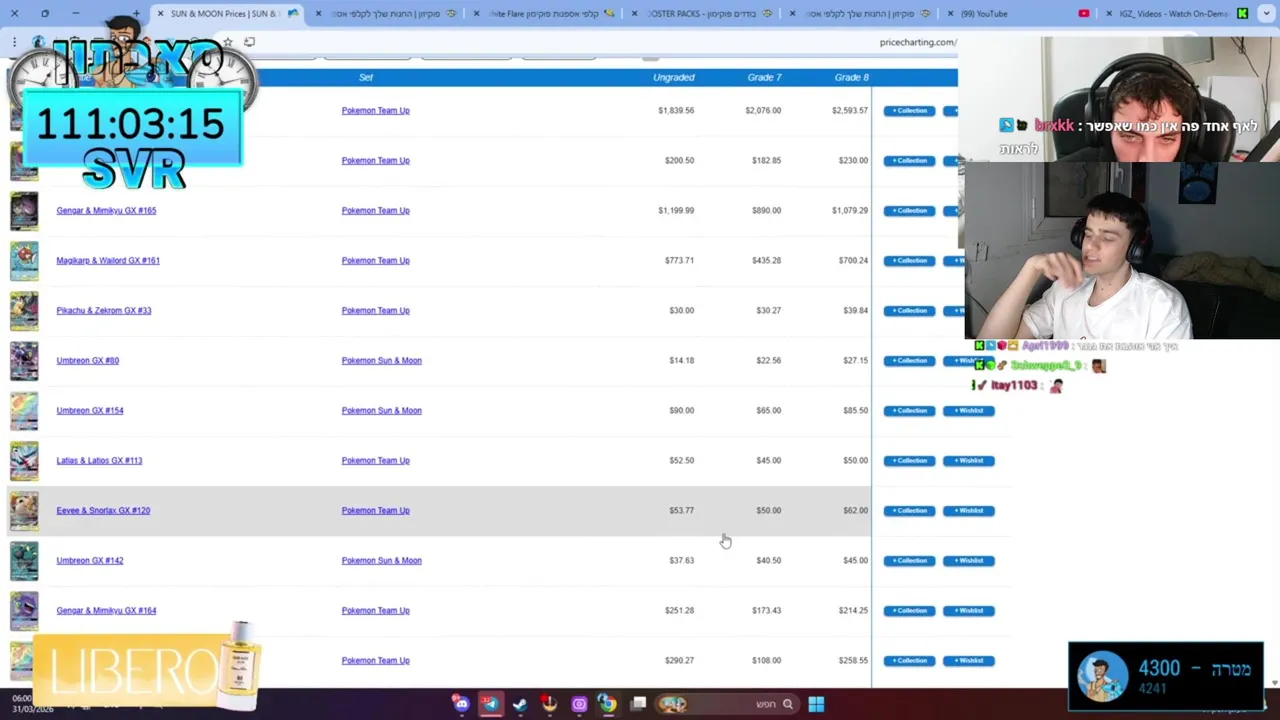Open the Gengar & Mimikyu GX #165 link
Viewport: 1280px width, 720px height.
click(106, 210)
